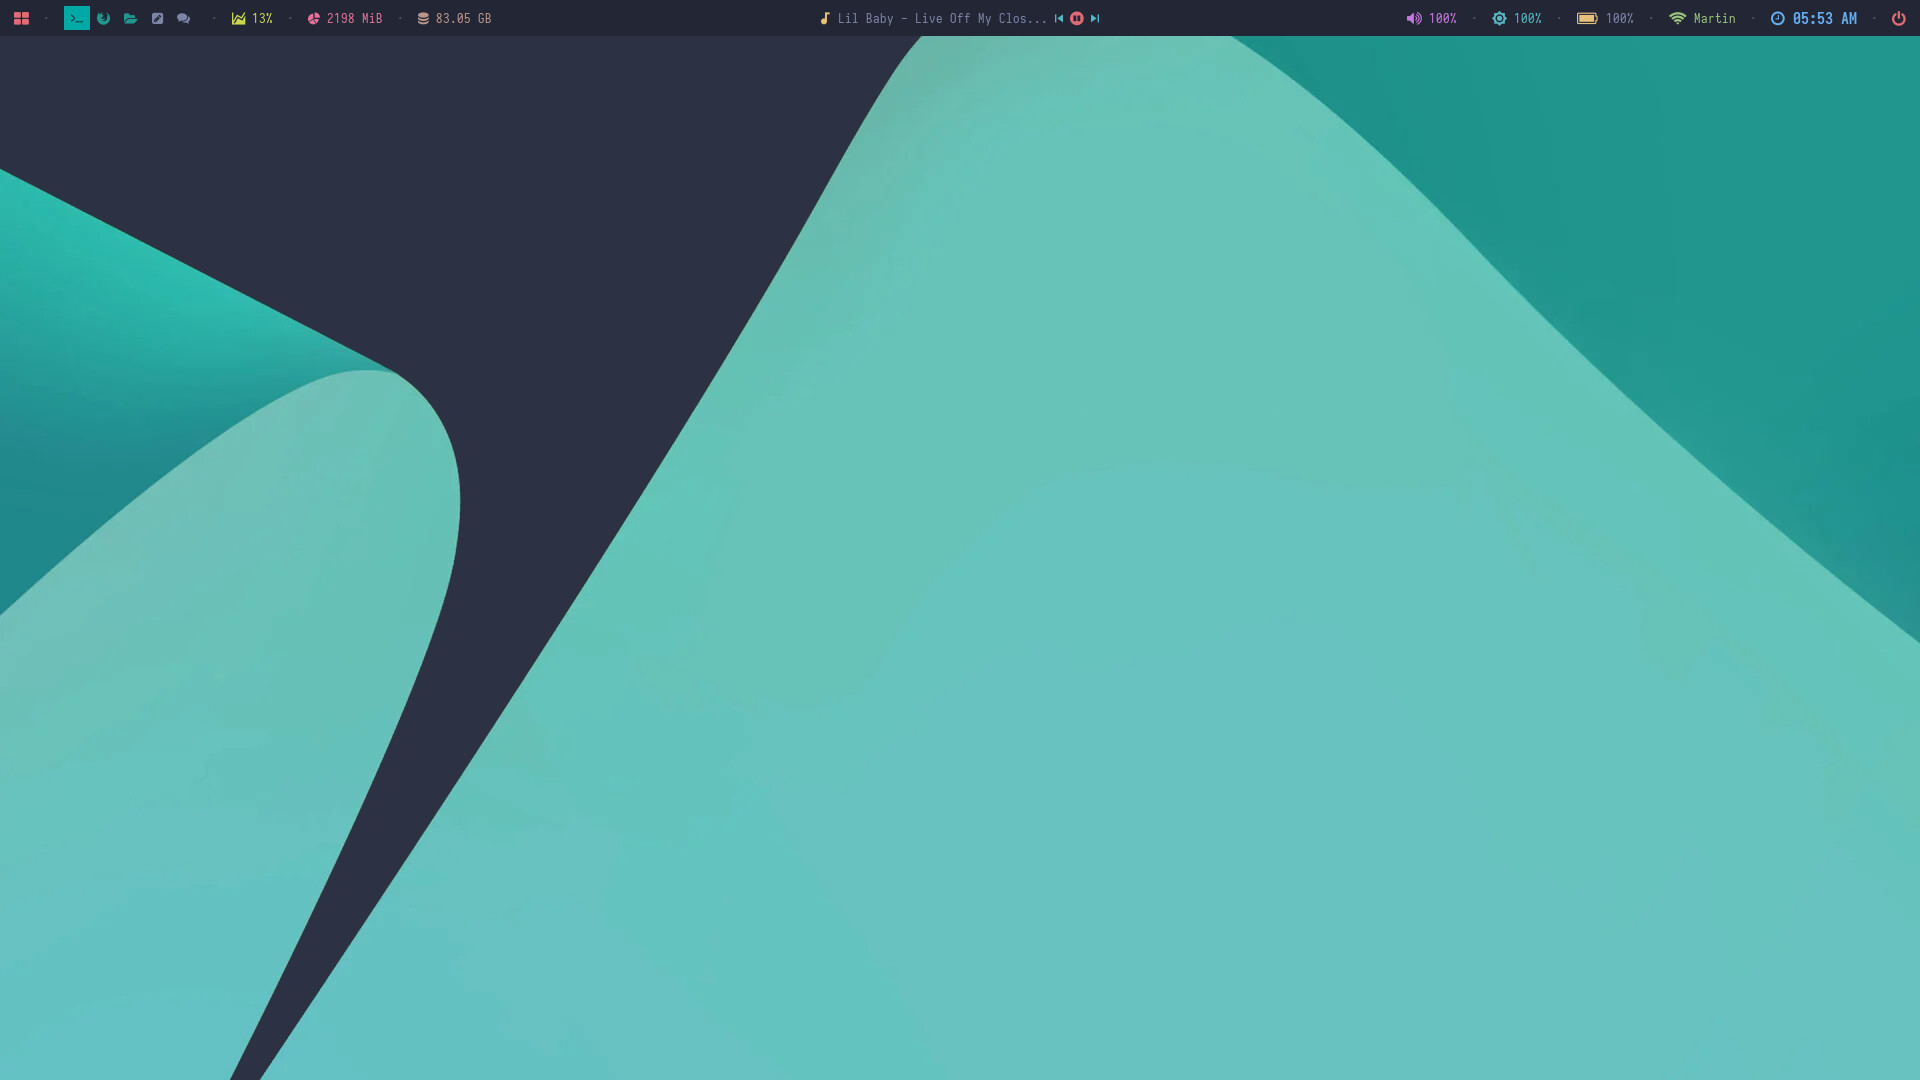Image resolution: width=1920 pixels, height=1080 pixels.
Task: Skip to the previous track
Action: (1059, 18)
